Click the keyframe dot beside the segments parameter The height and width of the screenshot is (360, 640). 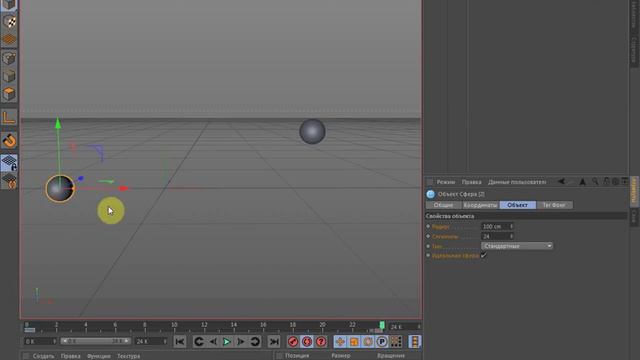pos(428,236)
